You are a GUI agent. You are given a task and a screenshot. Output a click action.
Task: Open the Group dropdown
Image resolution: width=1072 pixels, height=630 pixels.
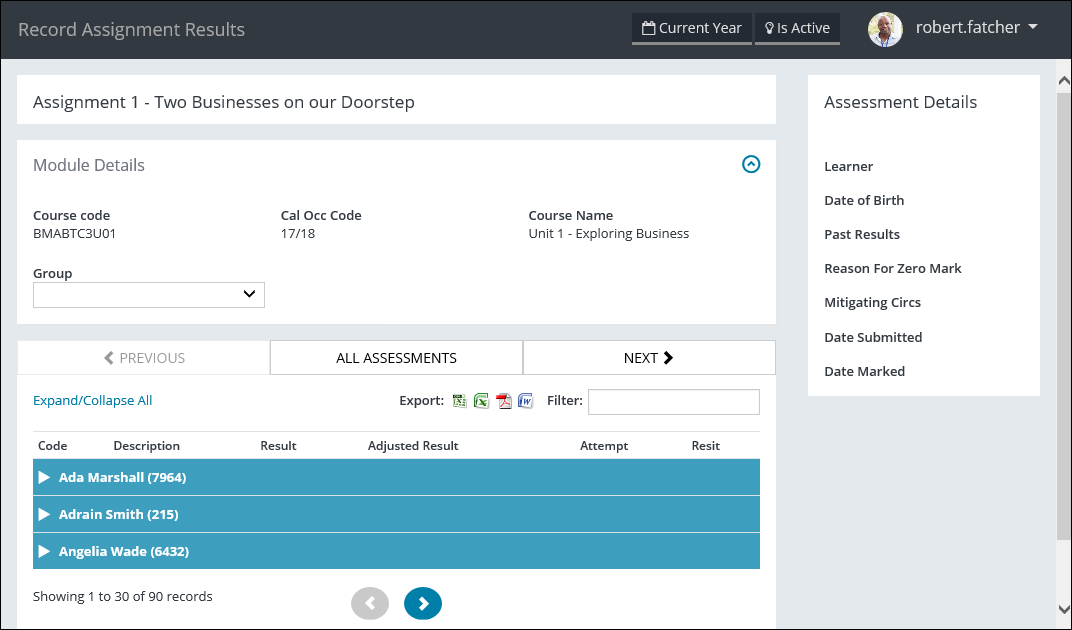click(149, 295)
